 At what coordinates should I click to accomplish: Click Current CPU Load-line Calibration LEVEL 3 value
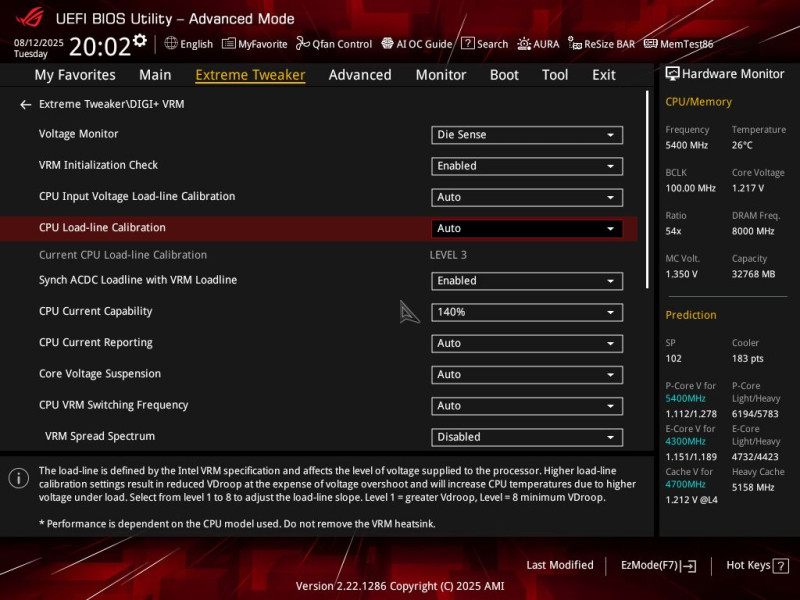point(448,255)
